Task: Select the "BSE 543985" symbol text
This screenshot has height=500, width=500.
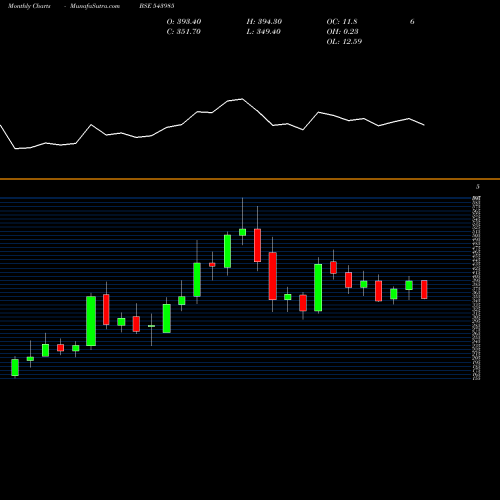Action: pyautogui.click(x=157, y=6)
